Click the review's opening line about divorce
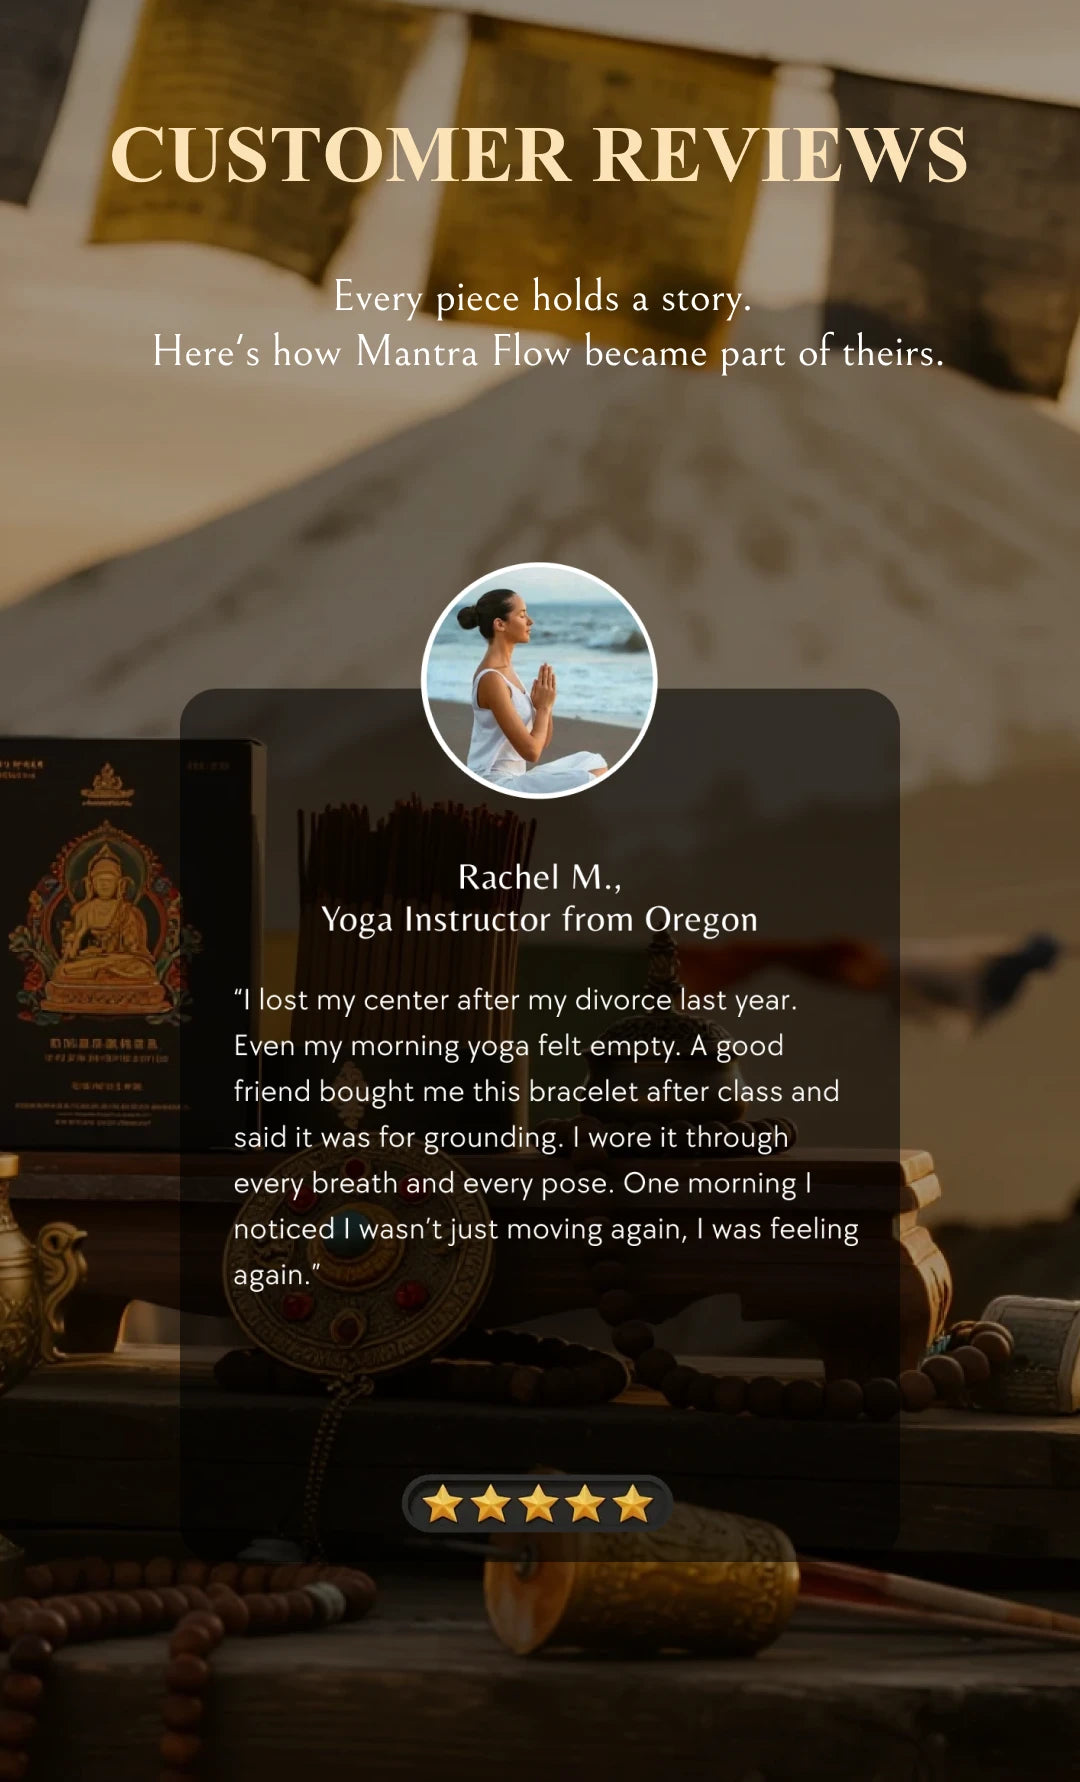This screenshot has width=1080, height=1782. 515,1000
